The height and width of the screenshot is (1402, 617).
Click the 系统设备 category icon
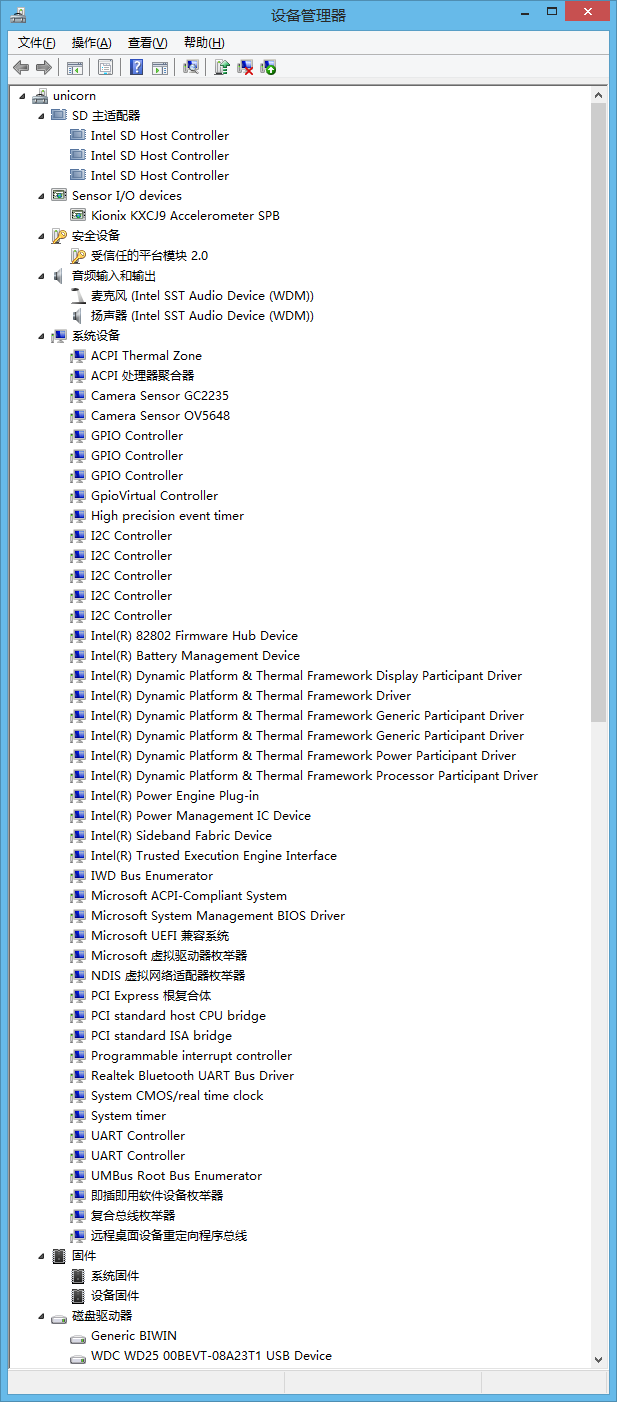[x=59, y=336]
